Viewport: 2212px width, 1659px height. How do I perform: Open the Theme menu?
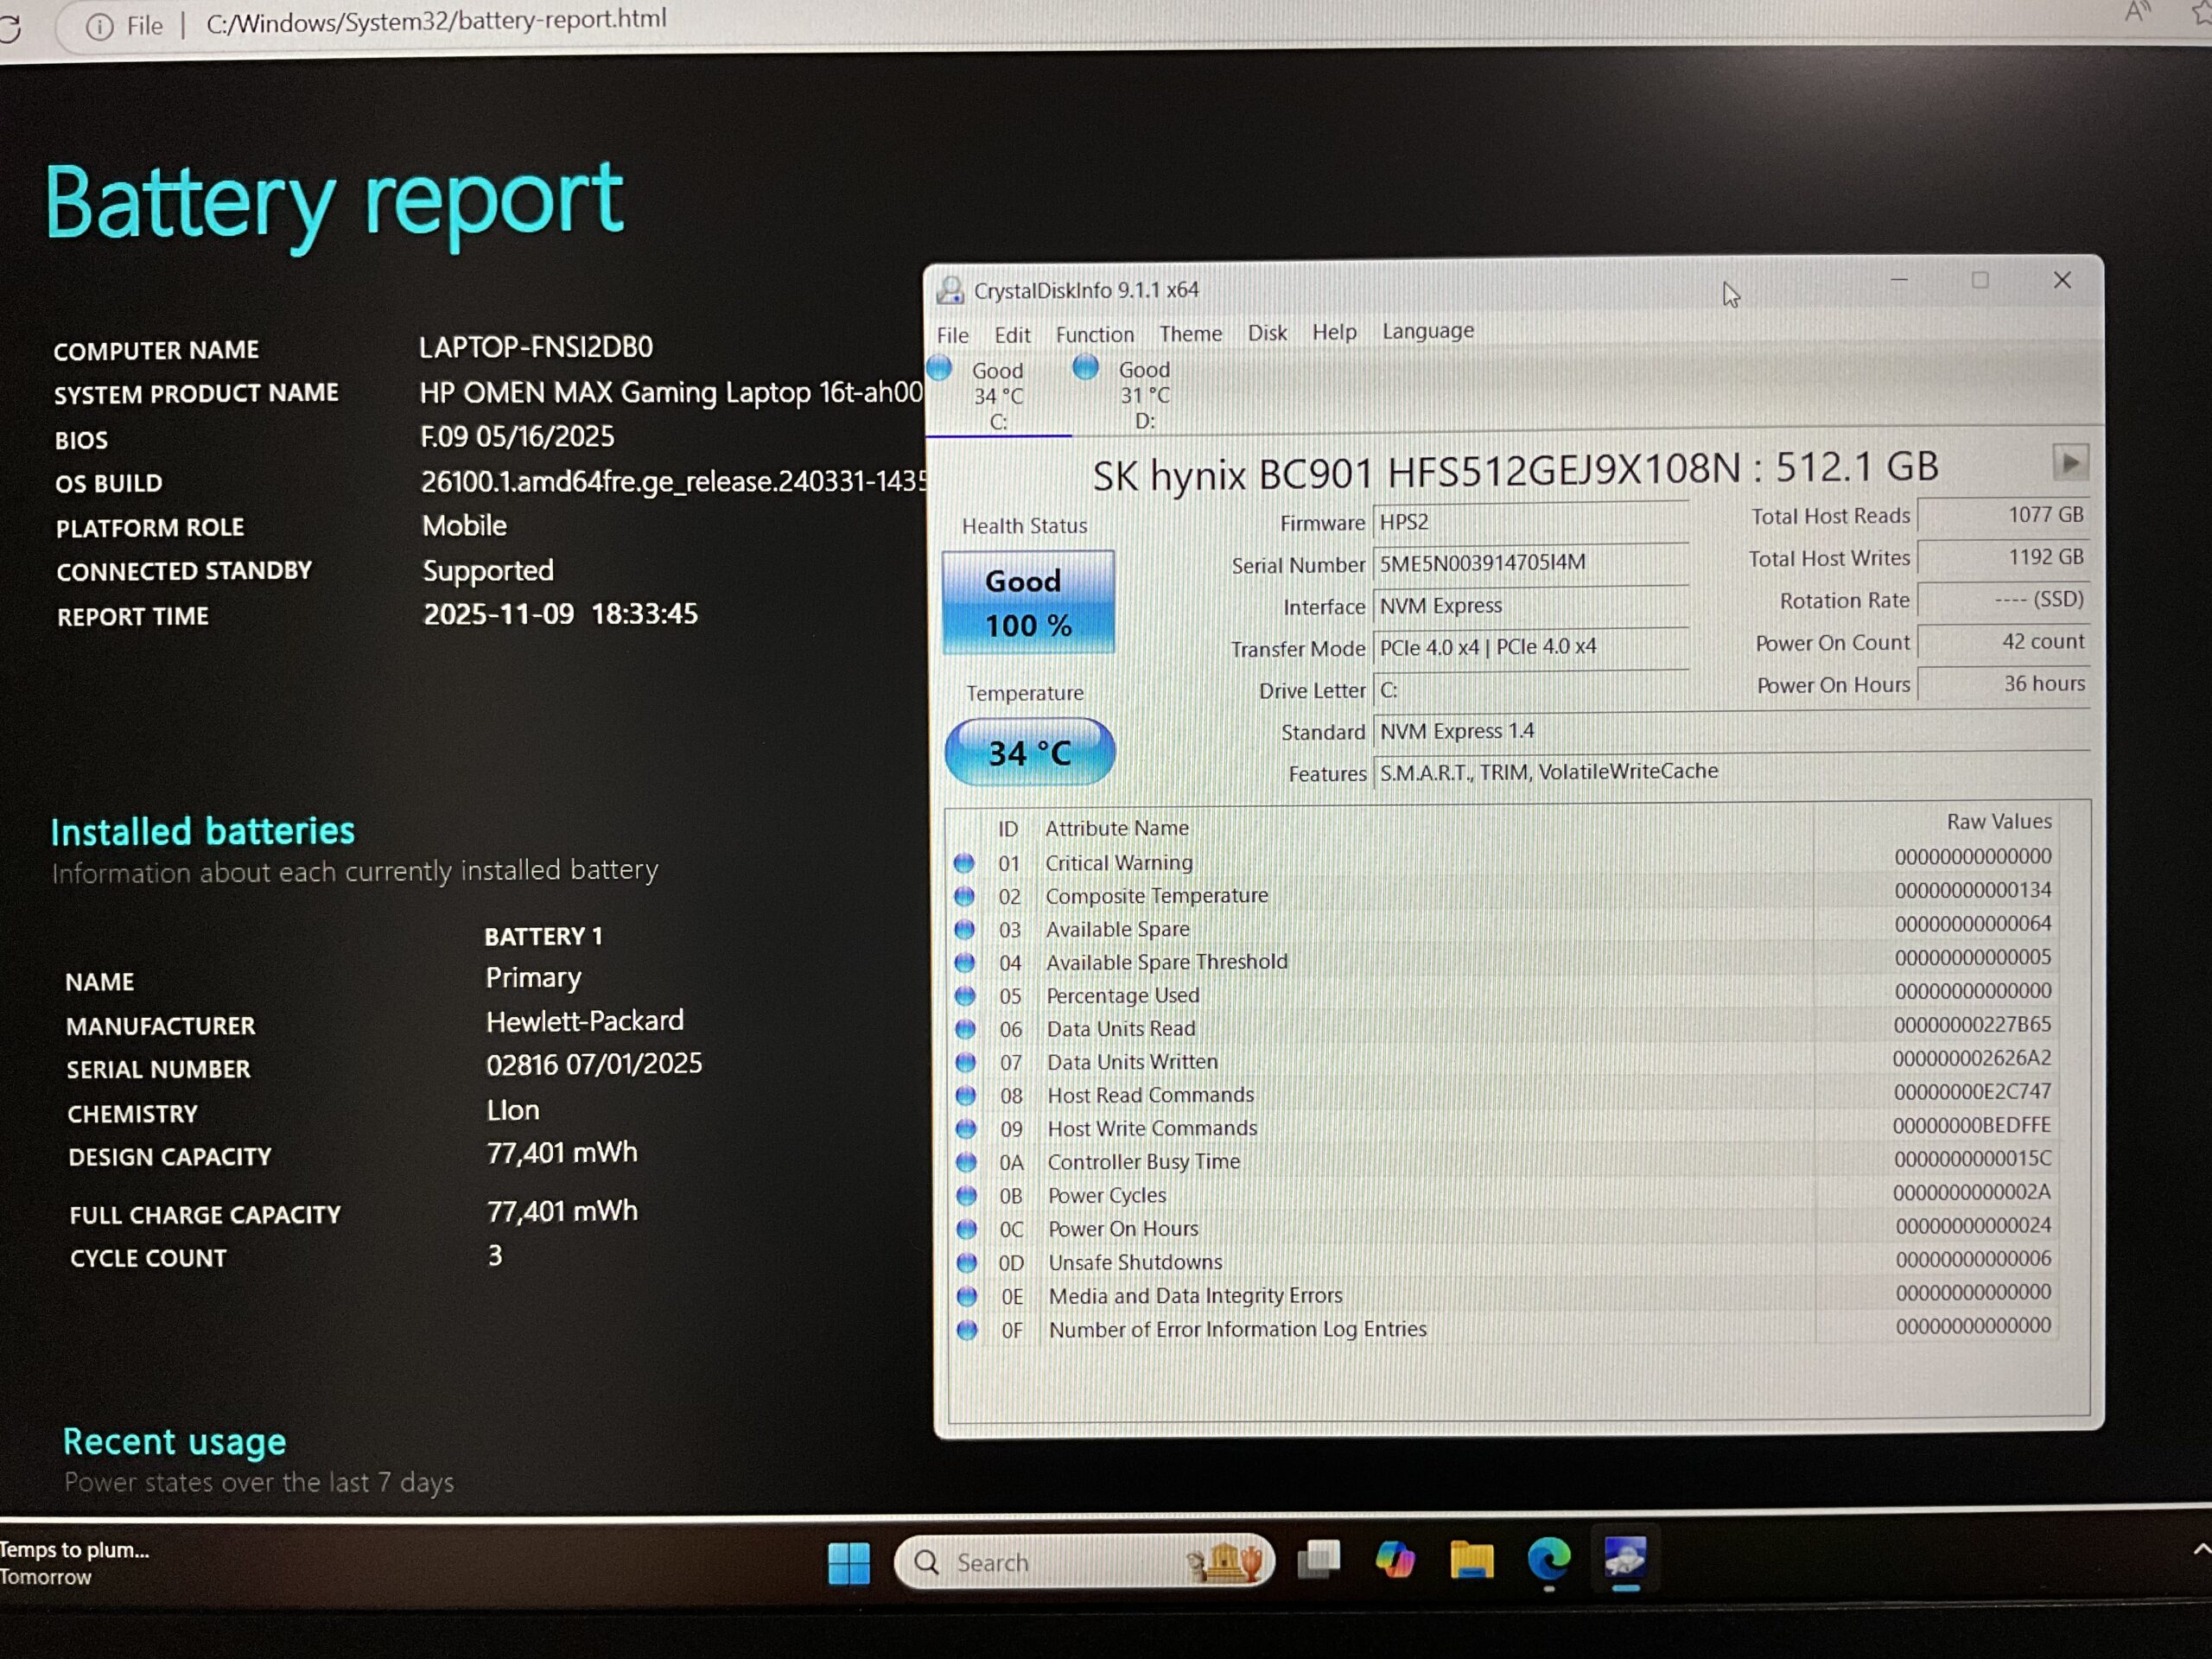(1190, 333)
